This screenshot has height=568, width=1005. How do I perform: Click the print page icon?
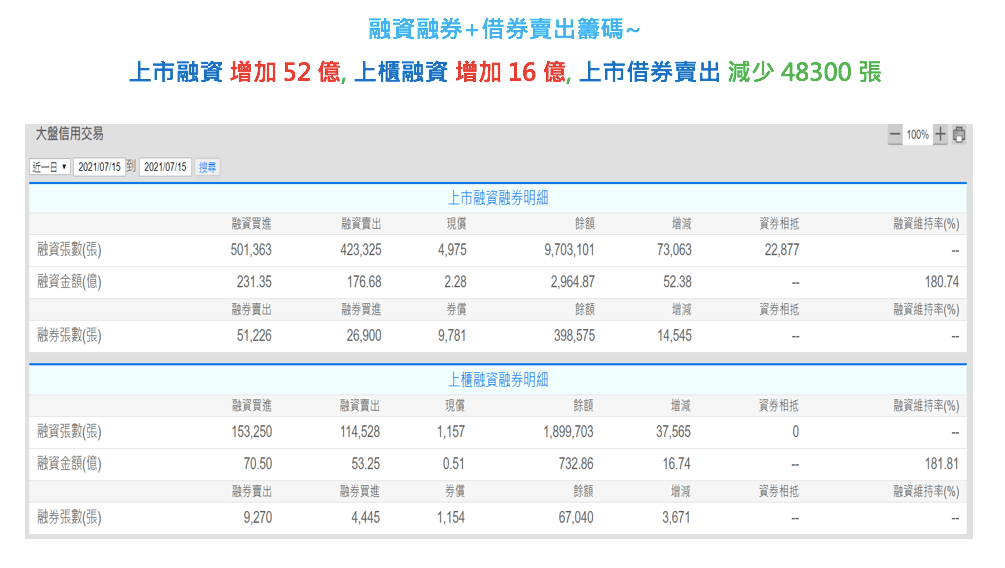tap(959, 135)
